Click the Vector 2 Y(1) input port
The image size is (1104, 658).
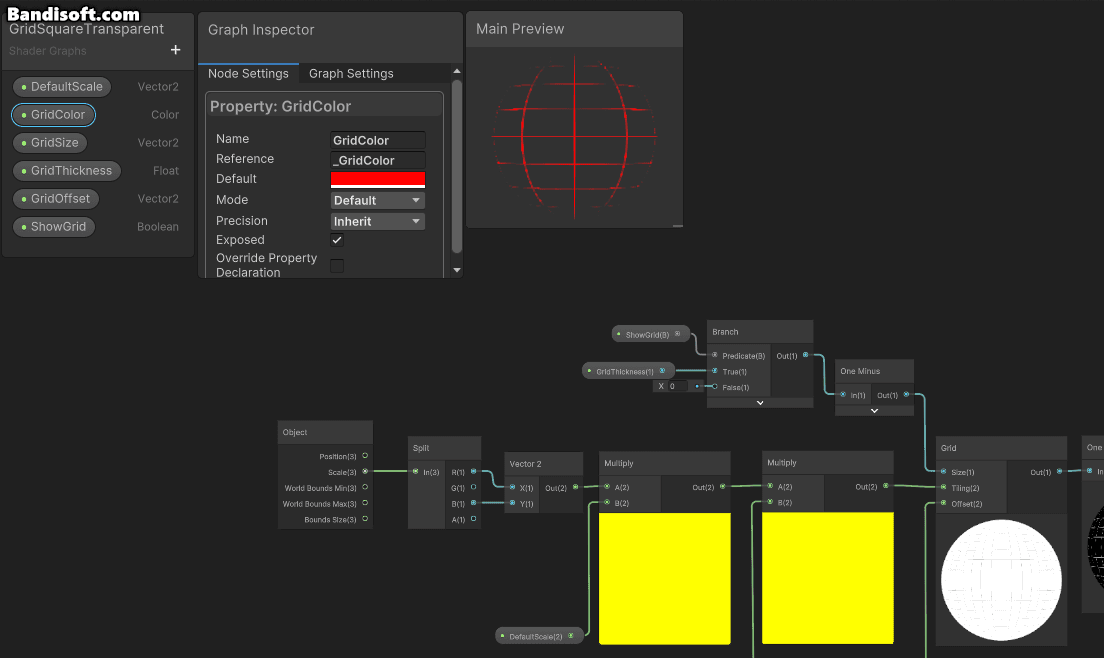click(512, 503)
